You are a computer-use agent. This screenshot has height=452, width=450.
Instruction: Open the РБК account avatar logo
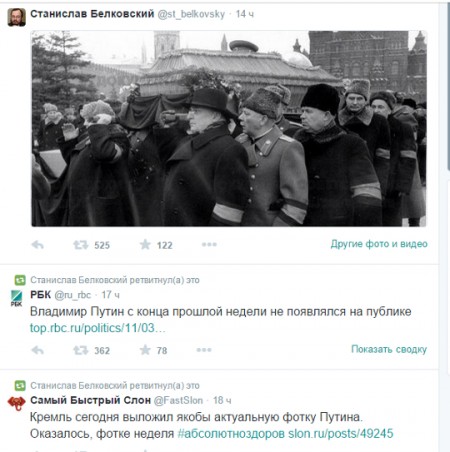[x=16, y=298]
